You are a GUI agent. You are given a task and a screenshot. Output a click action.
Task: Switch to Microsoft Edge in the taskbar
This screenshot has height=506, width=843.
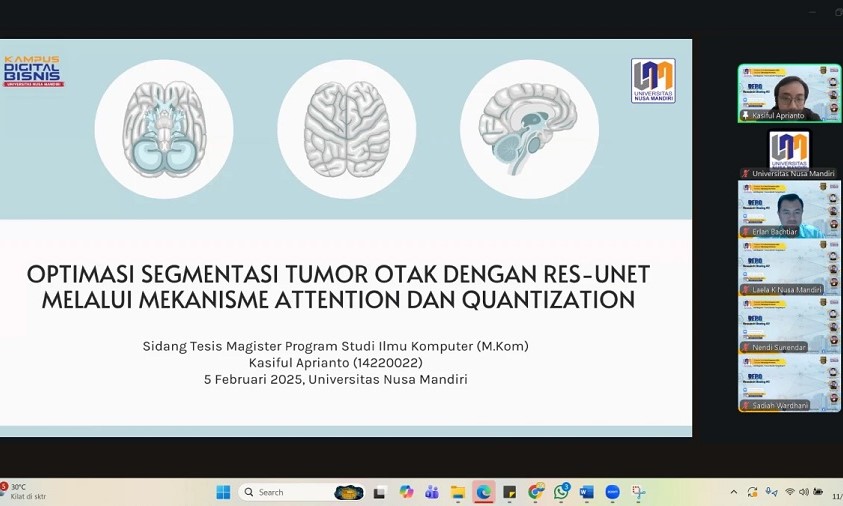pos(484,492)
